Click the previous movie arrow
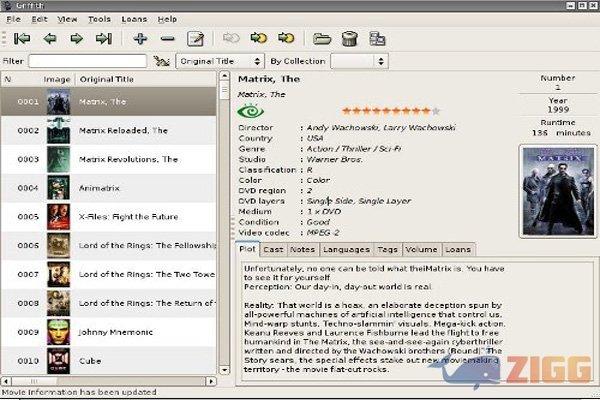This screenshot has height=400, width=600. click(x=49, y=39)
